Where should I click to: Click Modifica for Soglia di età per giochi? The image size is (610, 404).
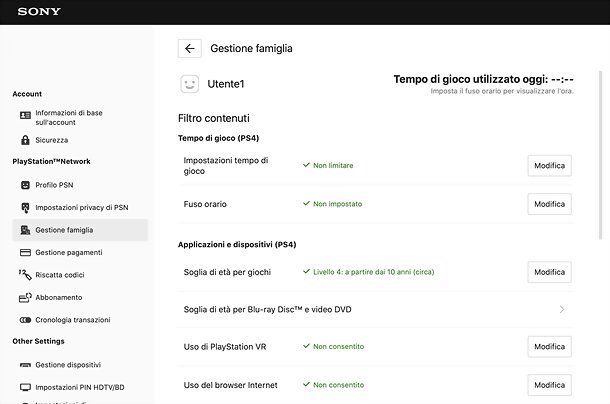coord(549,272)
